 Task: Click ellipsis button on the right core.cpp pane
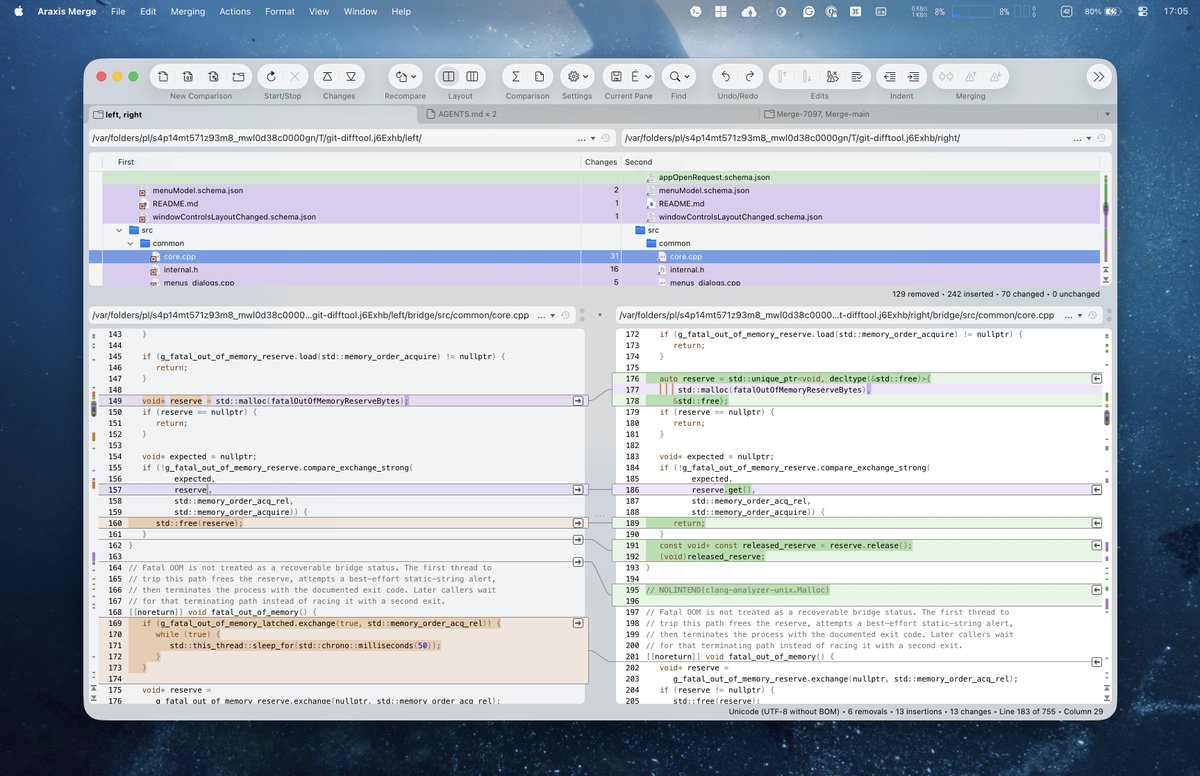tap(1070, 315)
